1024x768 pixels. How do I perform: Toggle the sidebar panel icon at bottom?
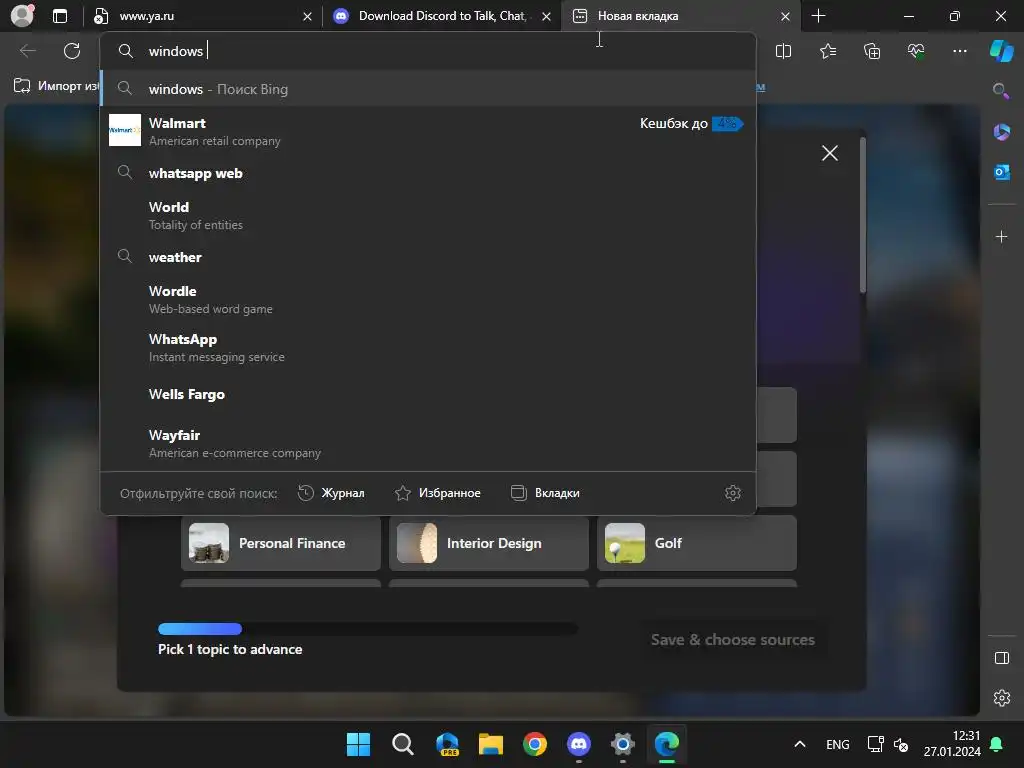coord(1002,658)
